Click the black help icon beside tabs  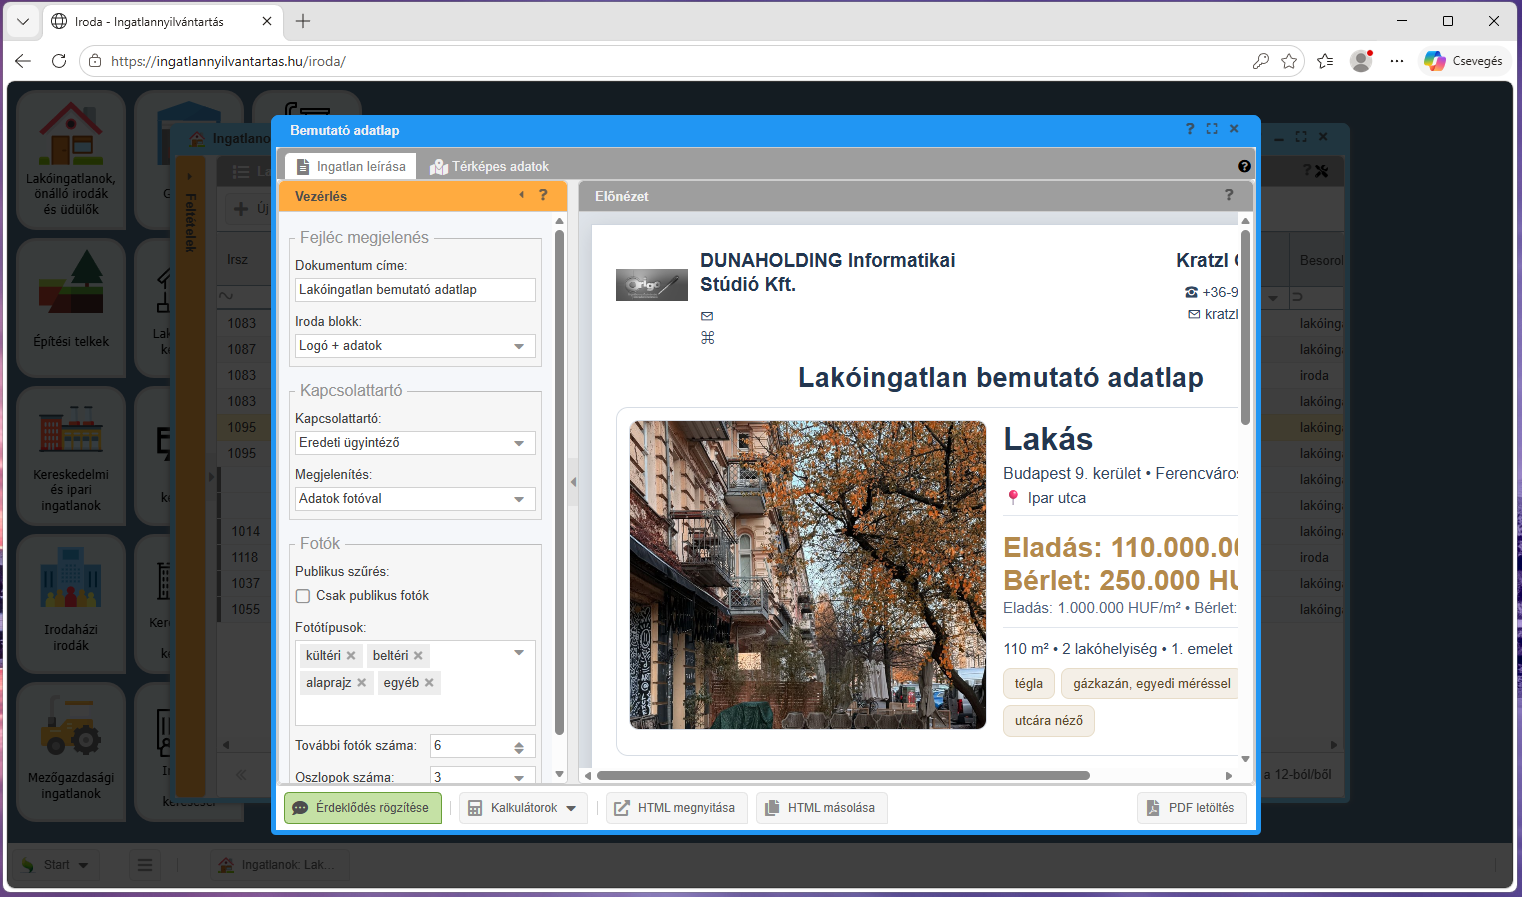[x=1244, y=166]
